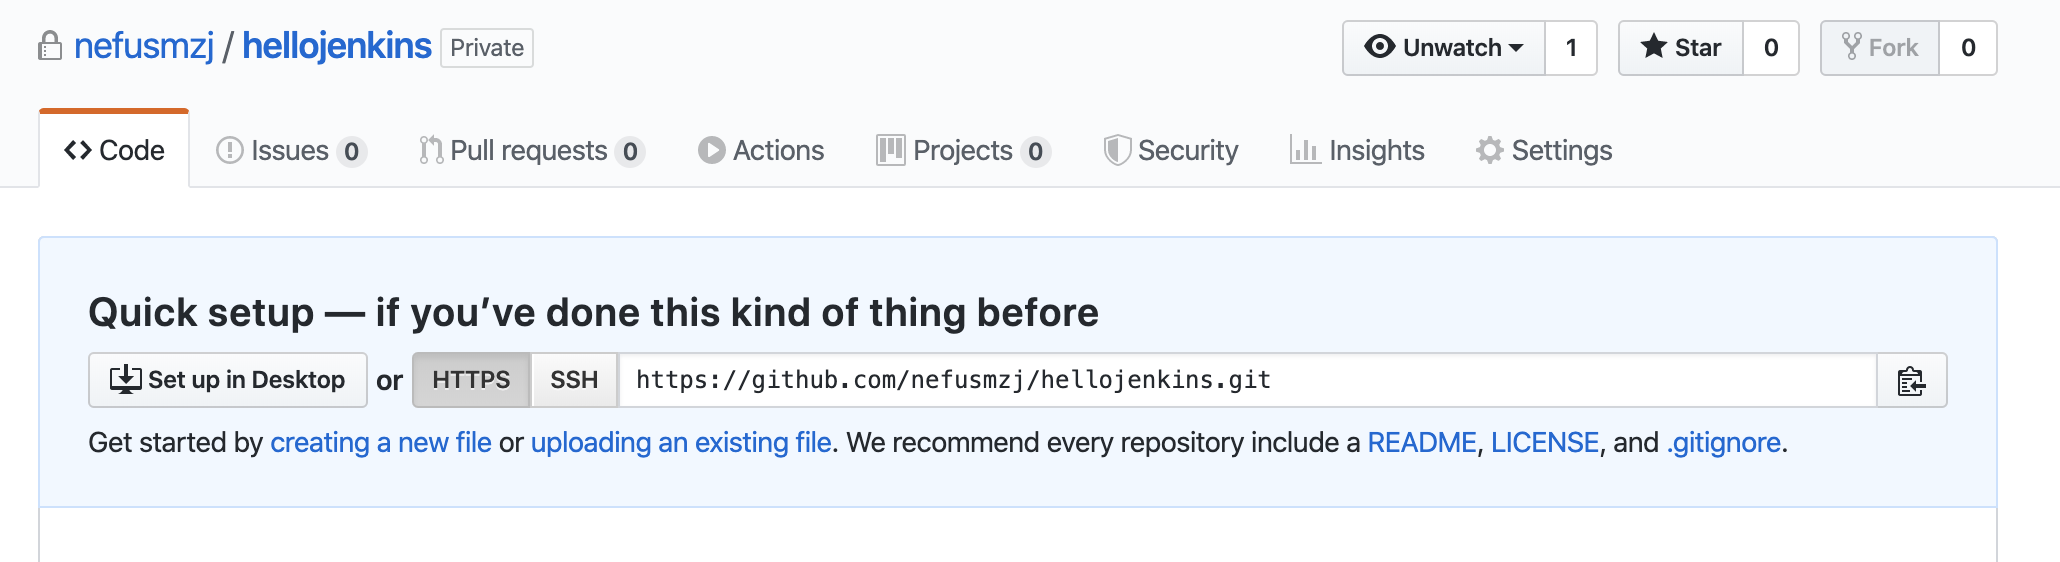
Task: Select the HTTPS protocol toggle
Action: click(471, 380)
